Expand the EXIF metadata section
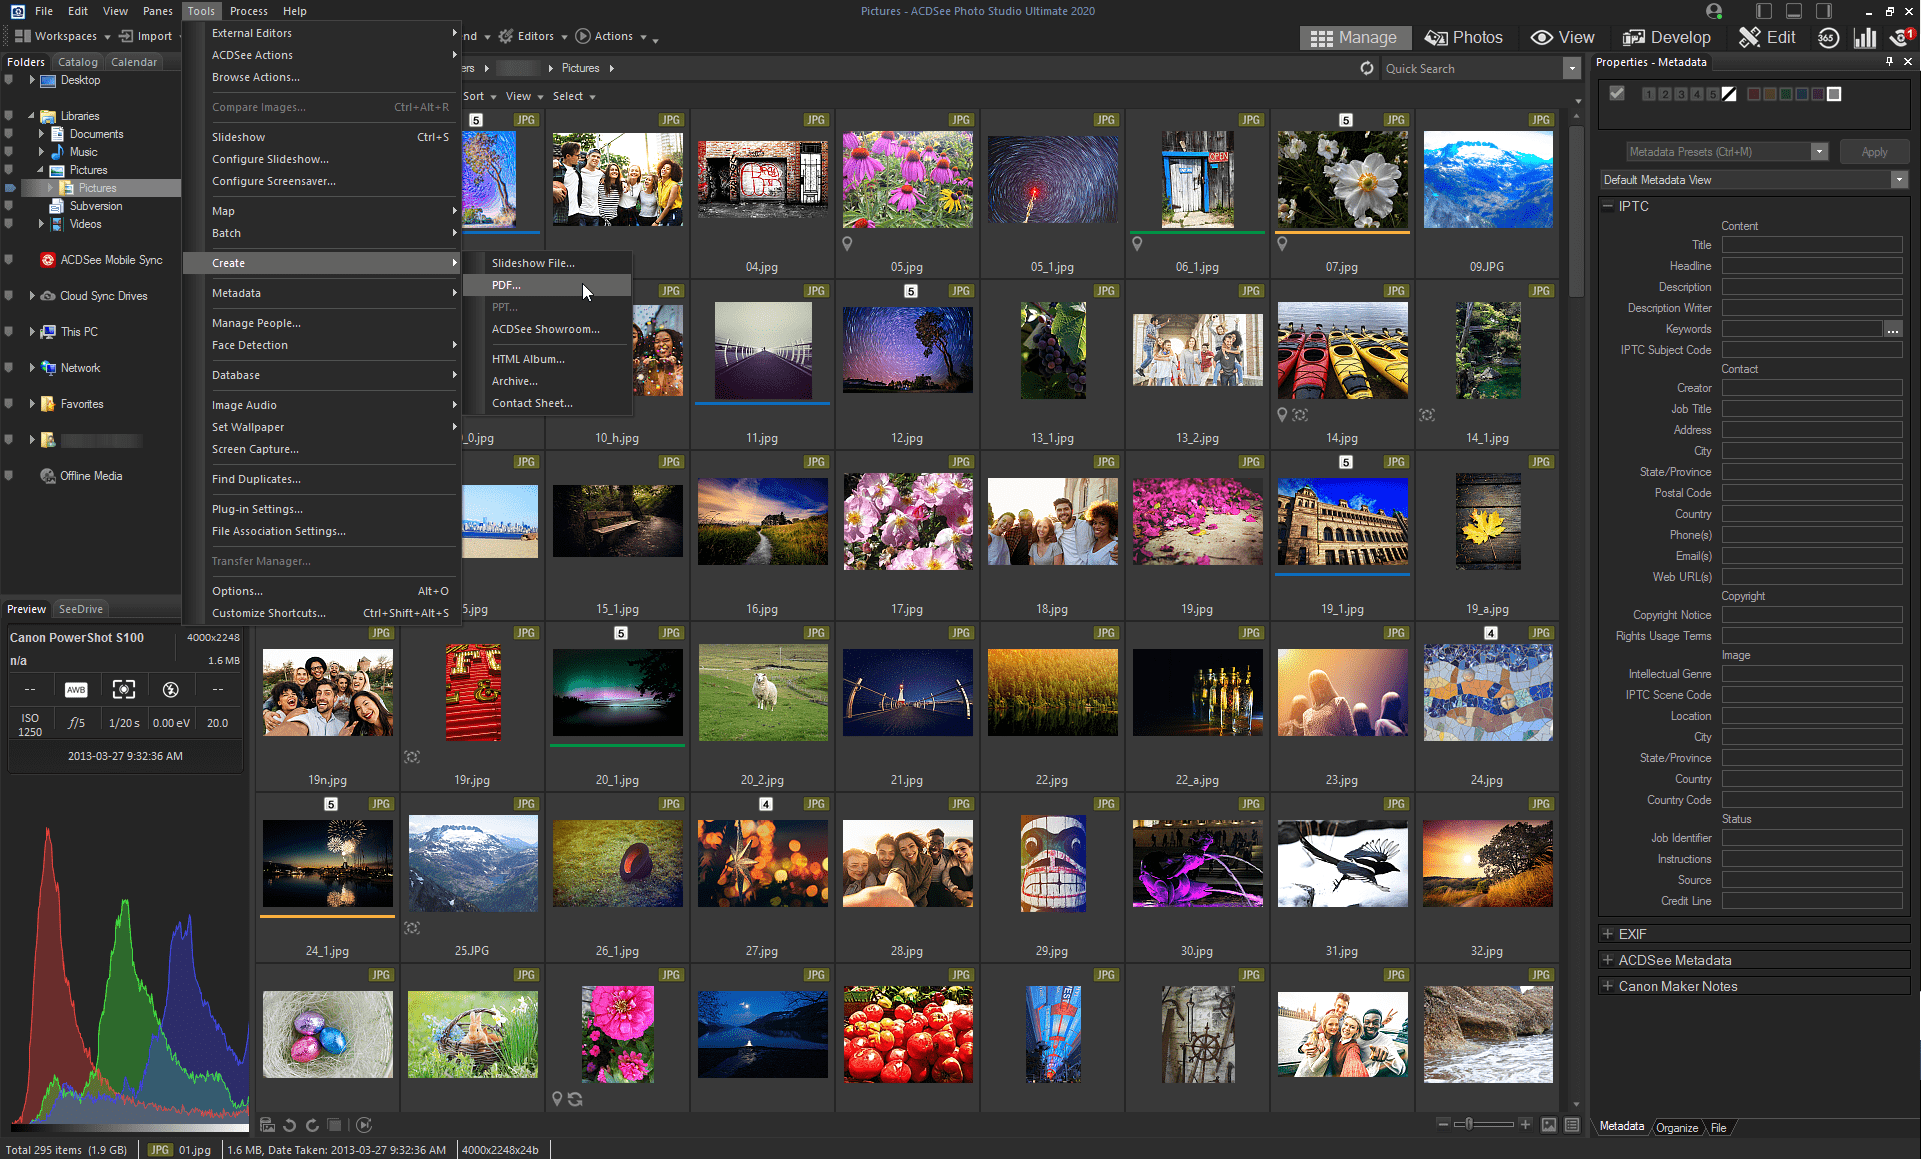 tap(1608, 934)
